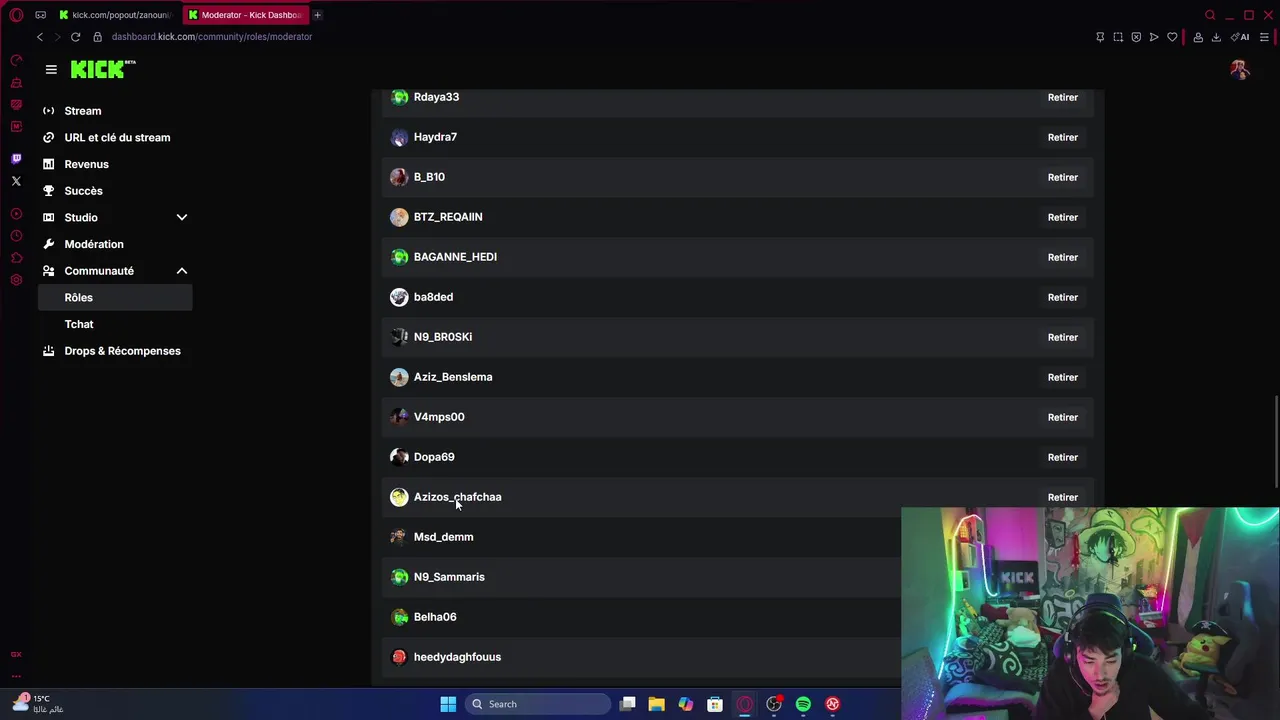Image resolution: width=1280 pixels, height=720 pixels.
Task: Open X (Twitter) in Opera sidebar
Action: point(16,181)
